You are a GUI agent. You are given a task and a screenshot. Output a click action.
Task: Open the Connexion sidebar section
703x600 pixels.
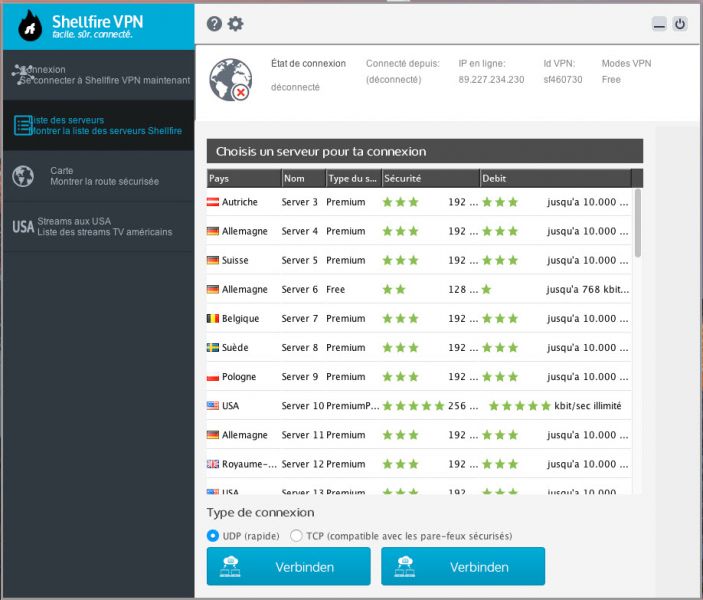point(99,75)
